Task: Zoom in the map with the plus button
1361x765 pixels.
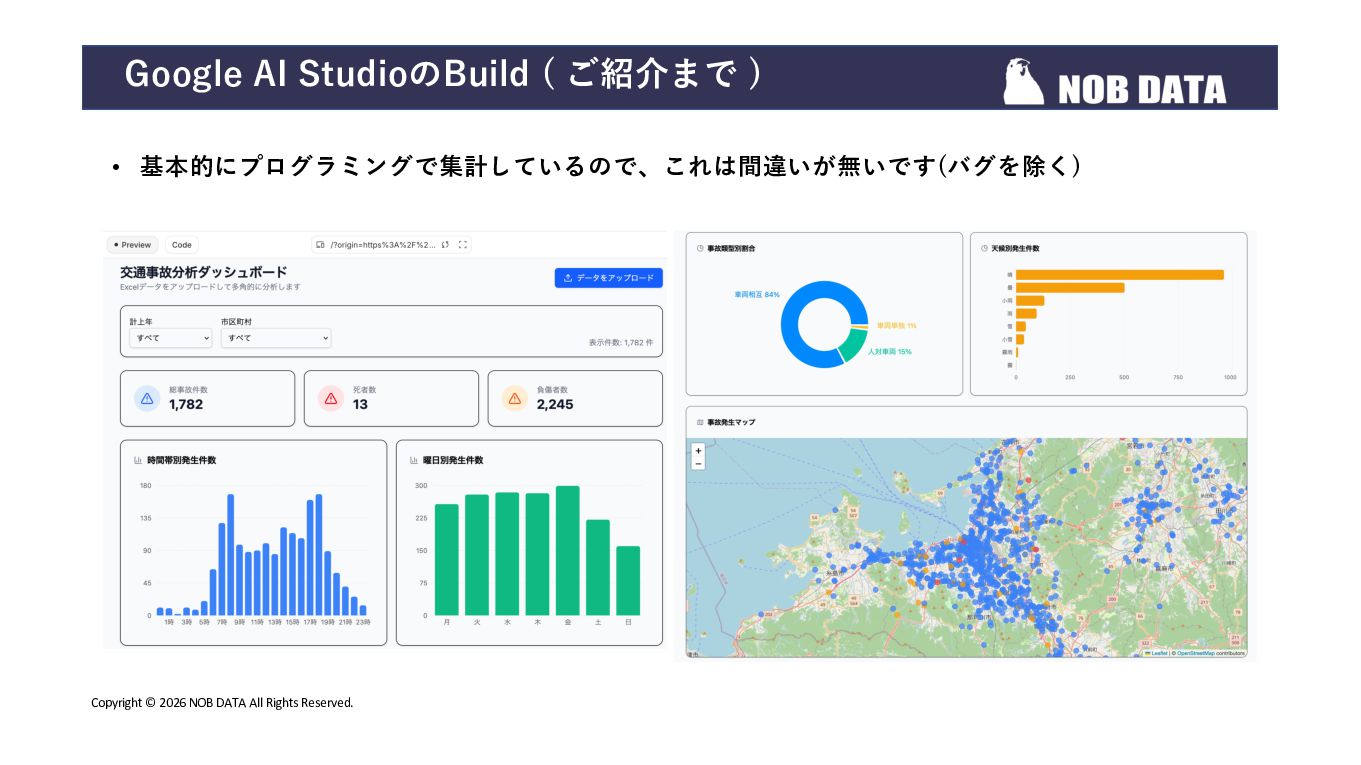Action: (x=698, y=451)
